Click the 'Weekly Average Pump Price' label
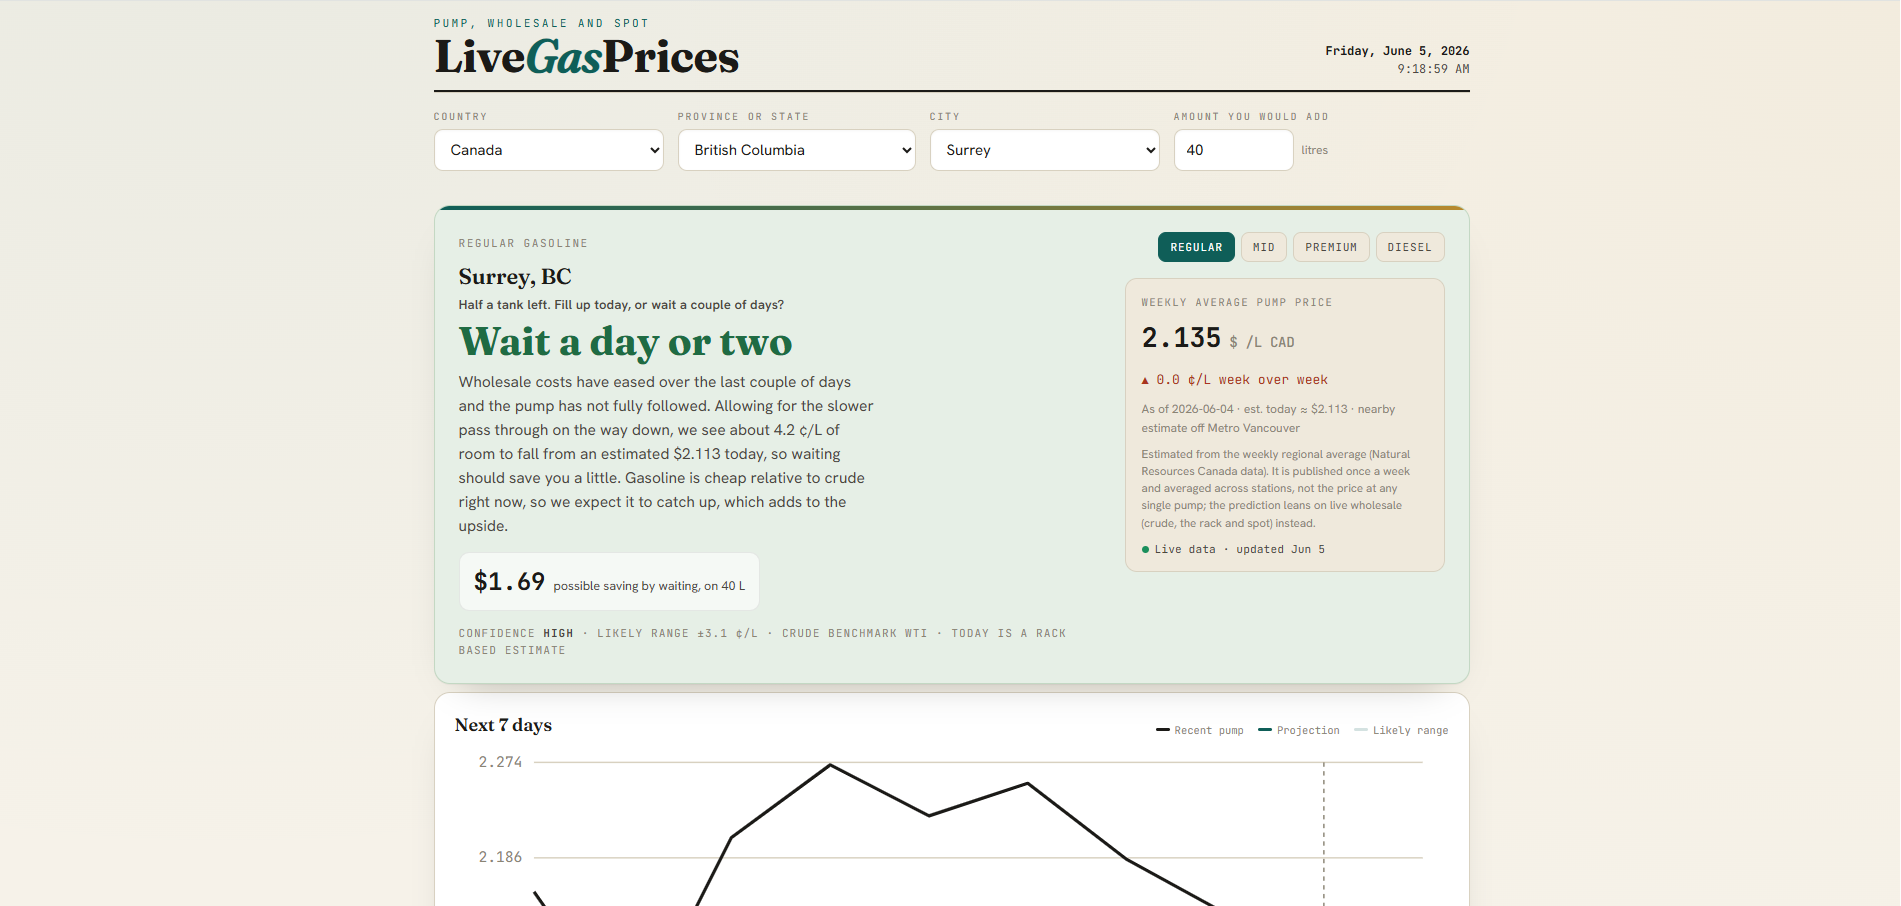 [1237, 303]
